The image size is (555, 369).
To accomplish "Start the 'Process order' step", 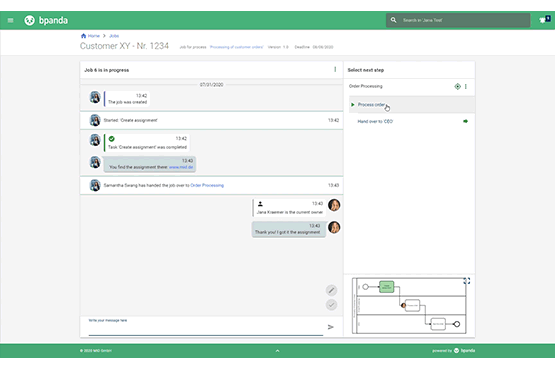I will point(412,105).
